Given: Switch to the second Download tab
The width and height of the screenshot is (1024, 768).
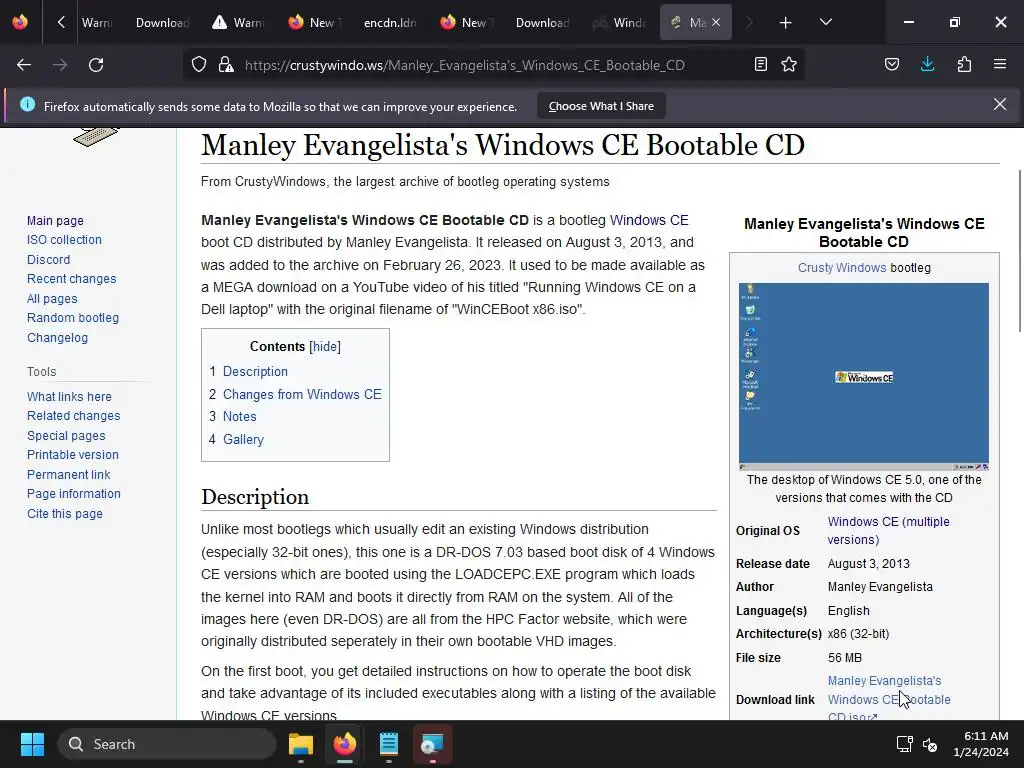Looking at the screenshot, I should 542,23.
